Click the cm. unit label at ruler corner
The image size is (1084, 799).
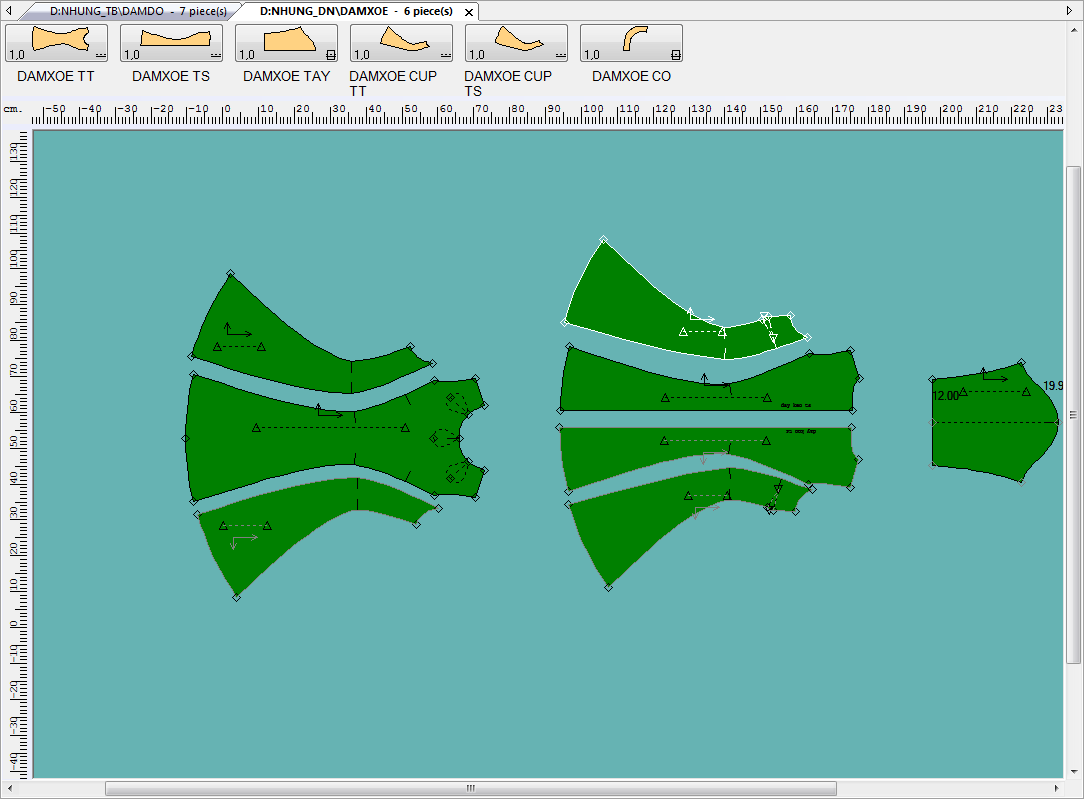click(x=13, y=107)
